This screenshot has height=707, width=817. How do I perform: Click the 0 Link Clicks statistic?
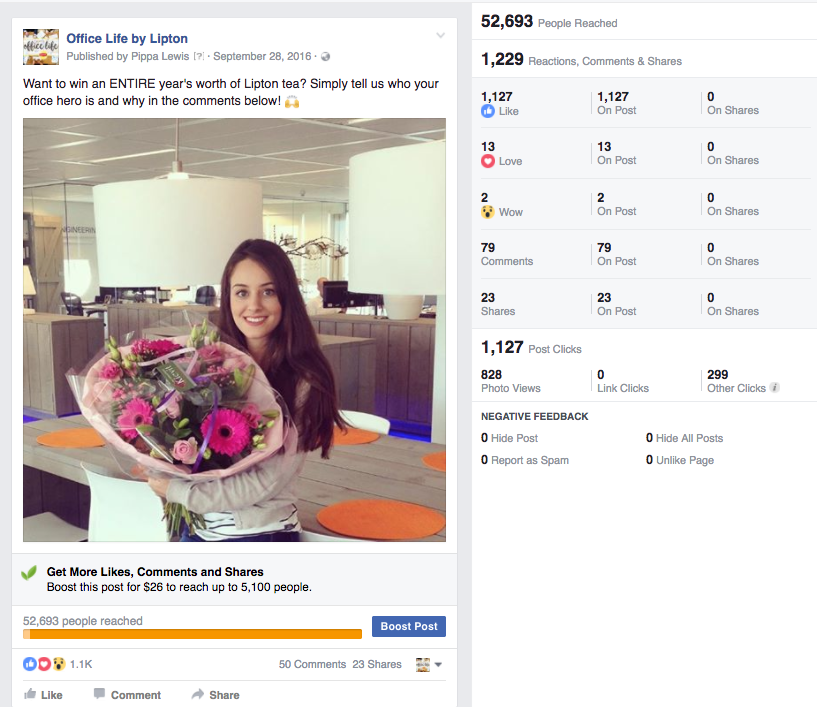tap(623, 381)
